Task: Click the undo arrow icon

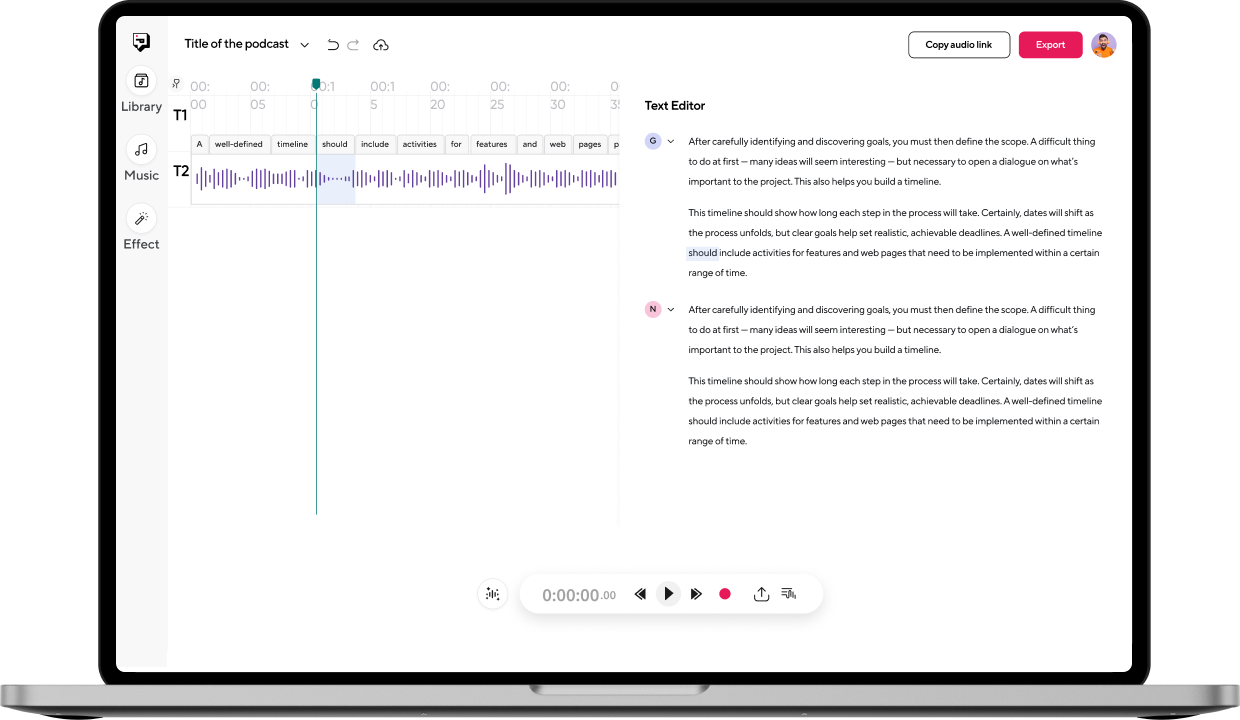Action: coord(333,45)
